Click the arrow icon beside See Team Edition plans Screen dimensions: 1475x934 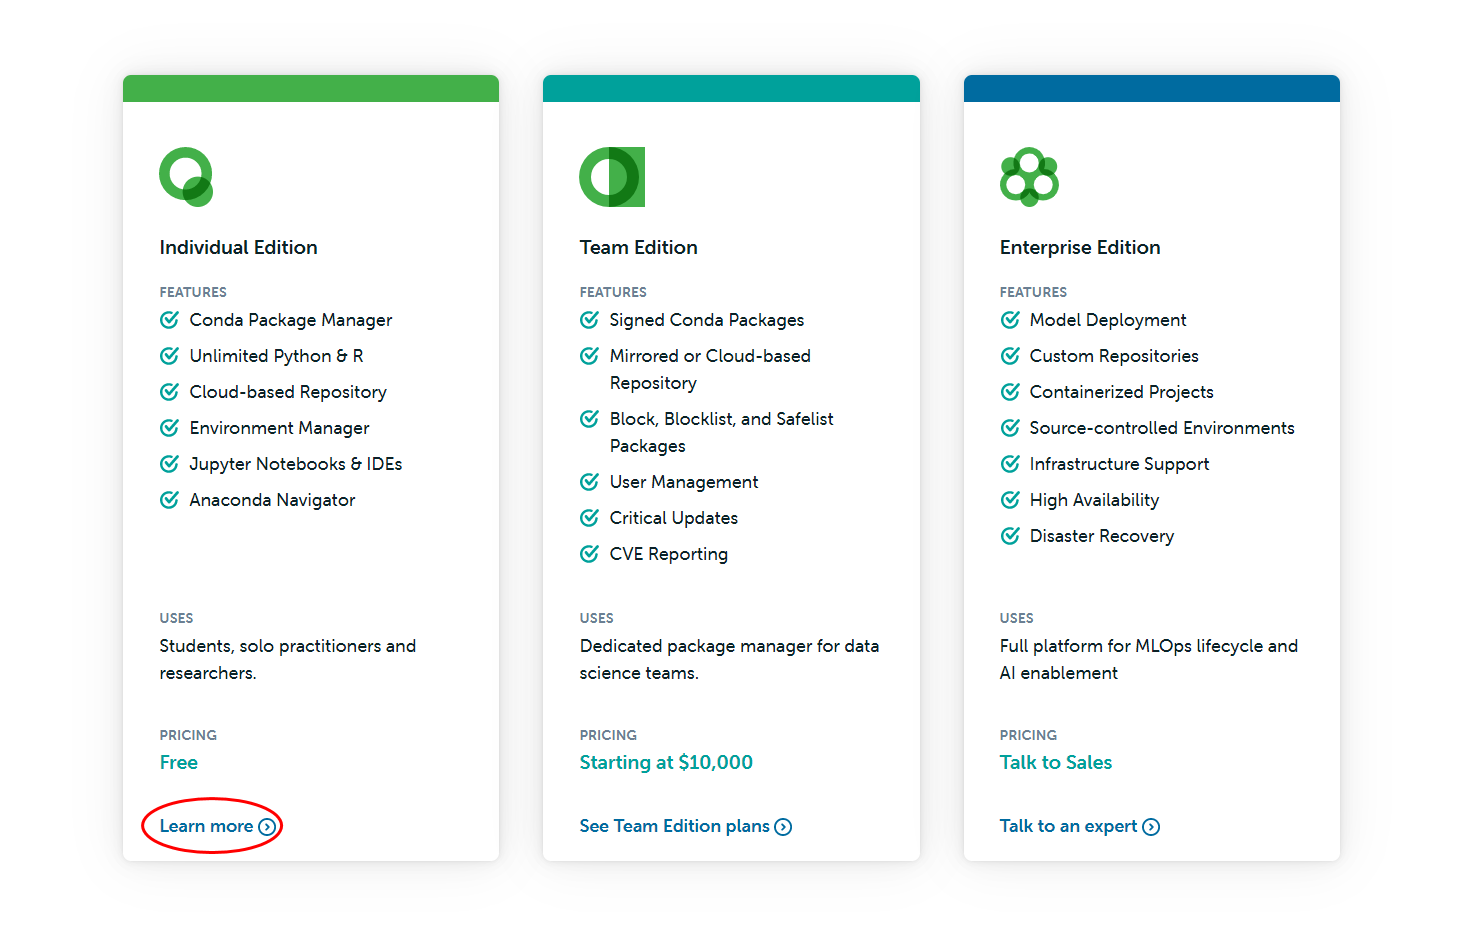(x=783, y=827)
